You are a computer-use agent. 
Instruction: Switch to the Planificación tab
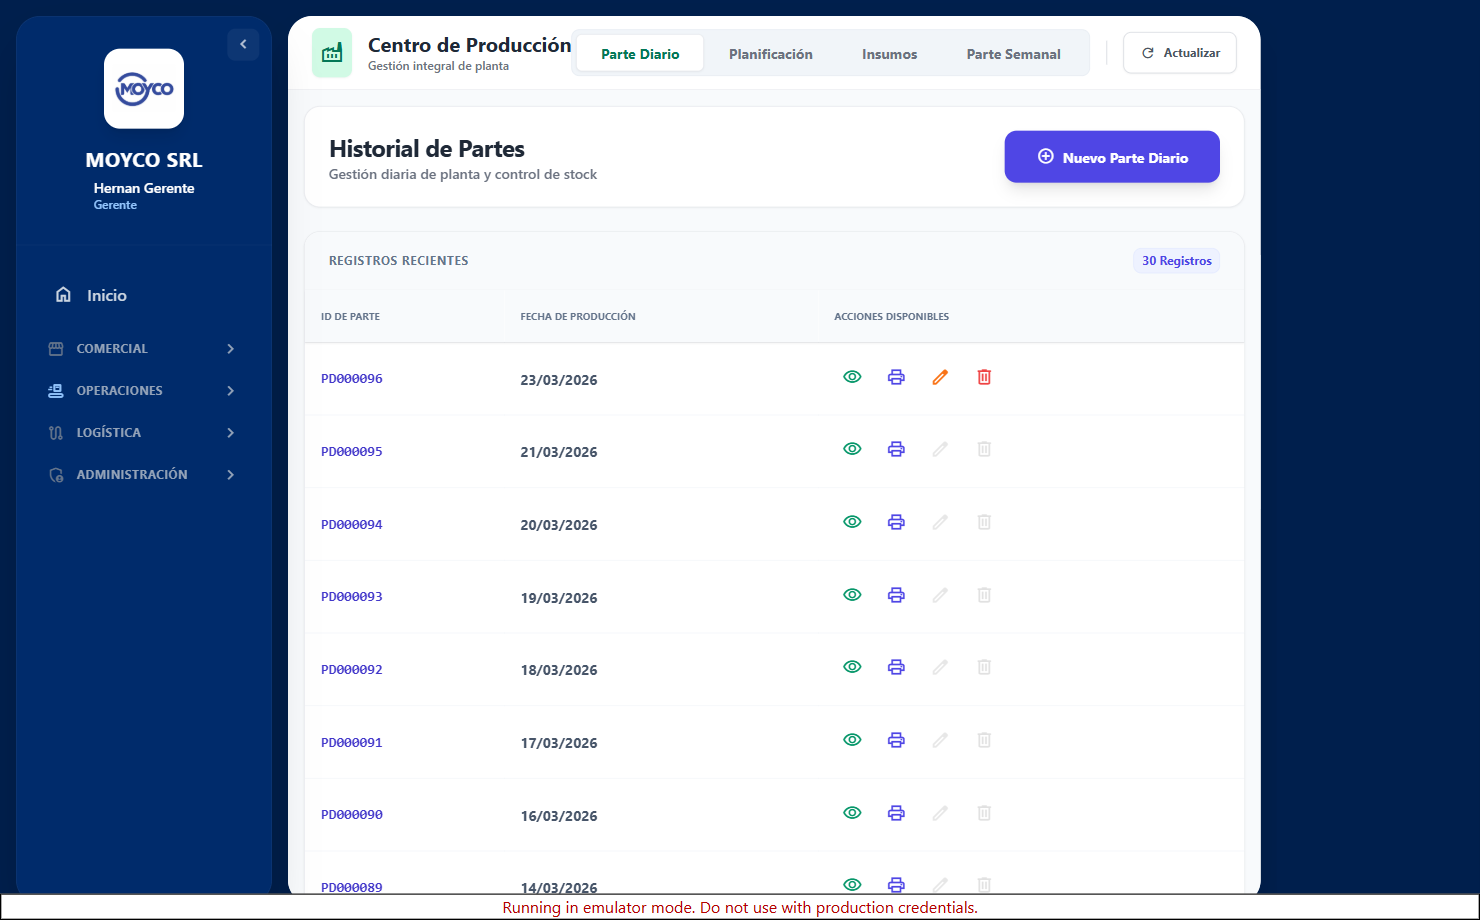tap(771, 54)
